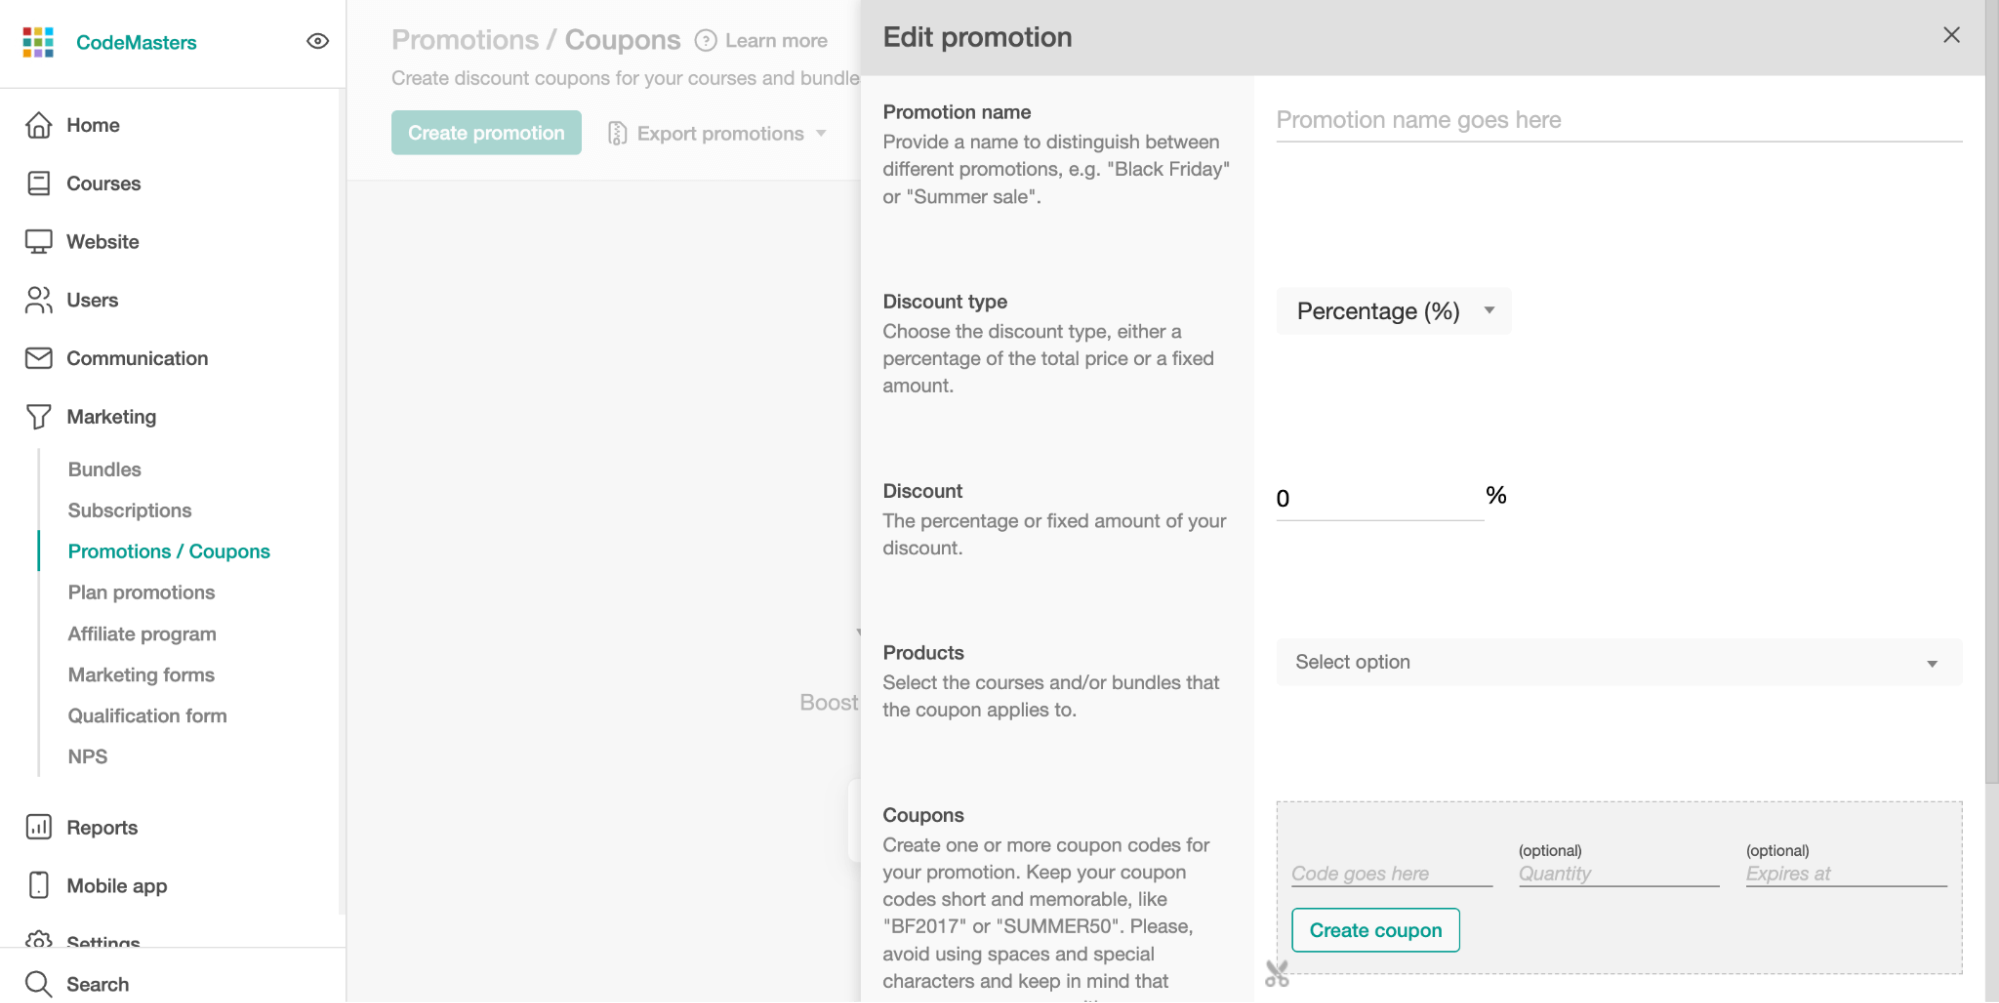Click the Home house icon
Image resolution: width=1999 pixels, height=1003 pixels.
tap(38, 125)
